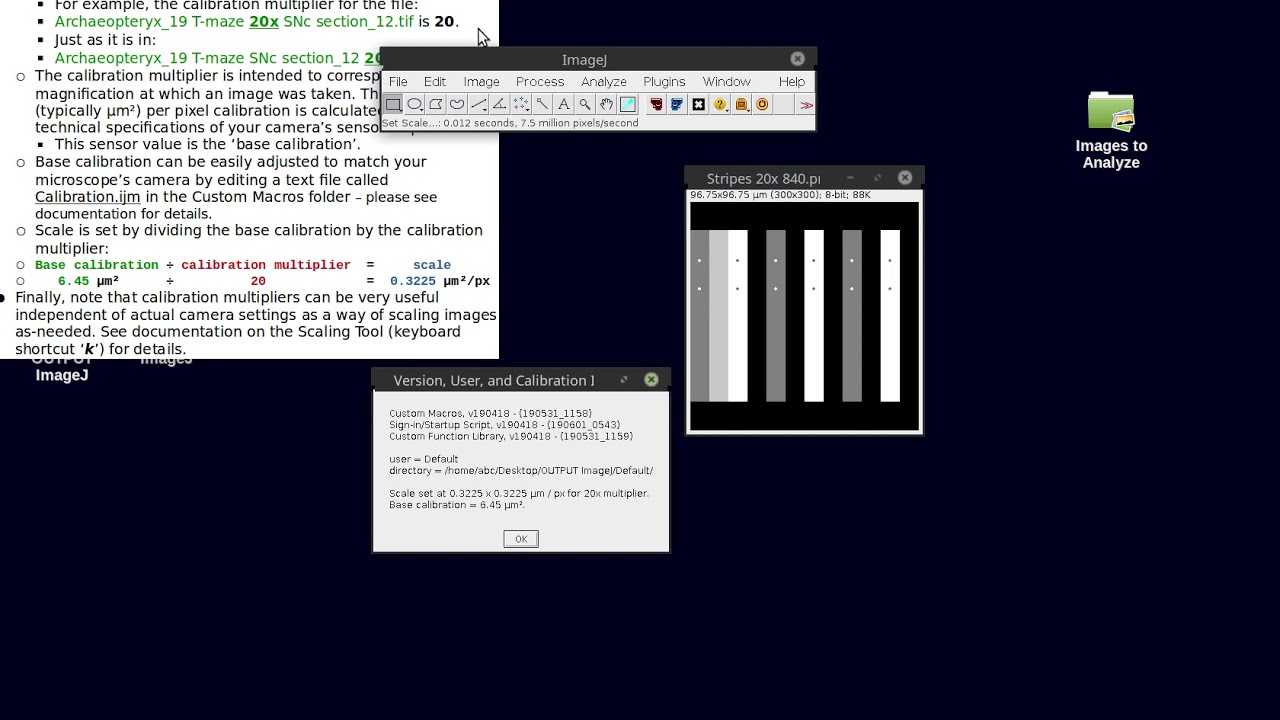Click the blue security-camera macro icon

point(677,104)
